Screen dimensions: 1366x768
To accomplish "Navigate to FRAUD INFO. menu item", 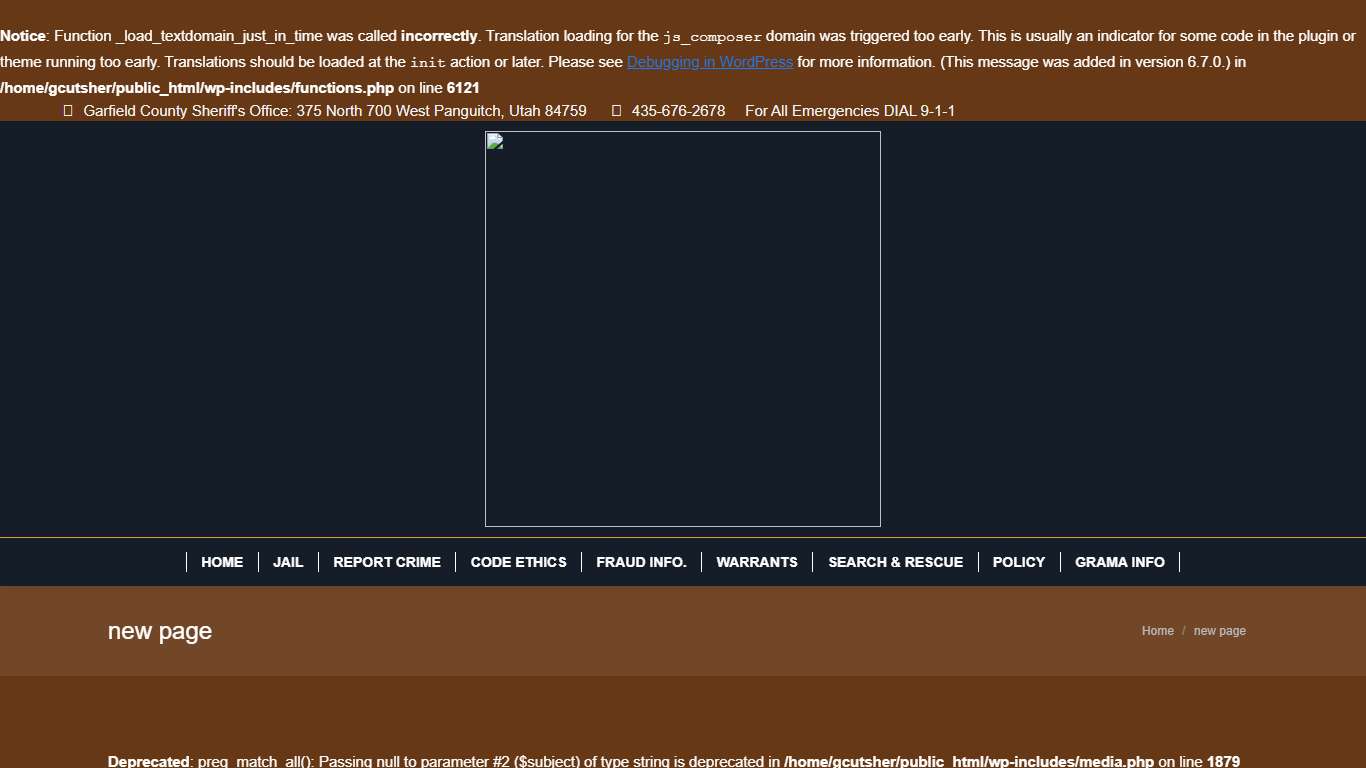I will tap(641, 562).
